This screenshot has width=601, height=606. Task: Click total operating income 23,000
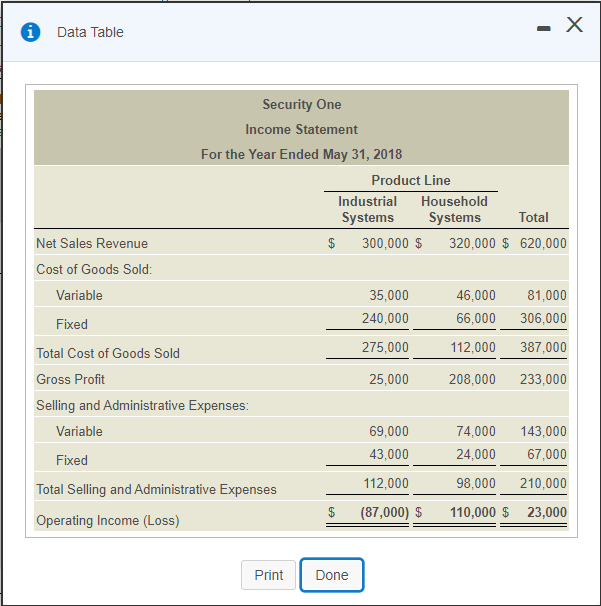click(547, 512)
